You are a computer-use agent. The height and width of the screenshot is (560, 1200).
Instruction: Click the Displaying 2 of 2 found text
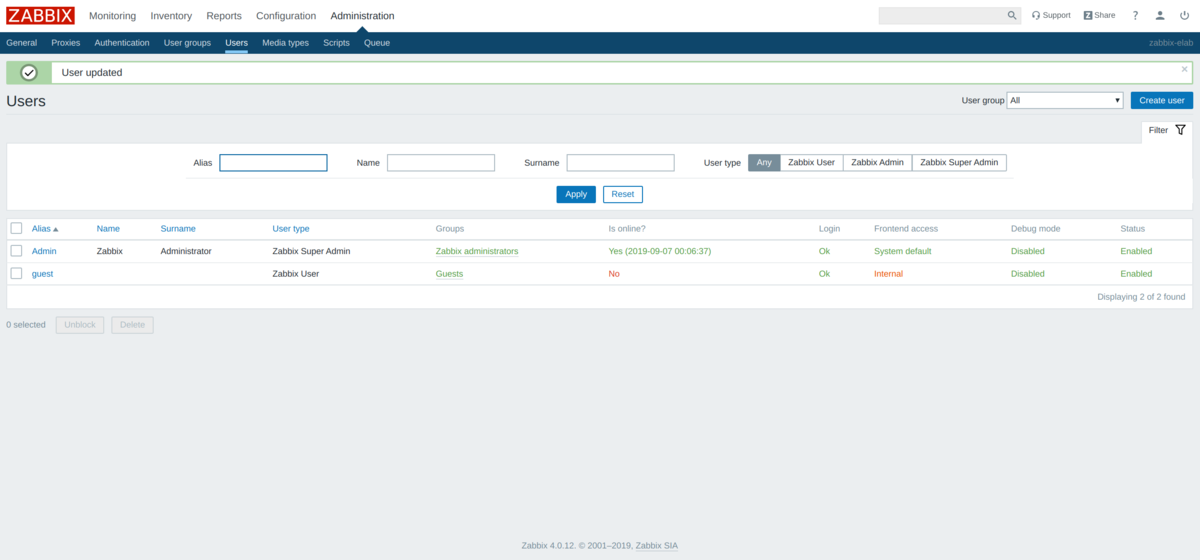click(1141, 297)
